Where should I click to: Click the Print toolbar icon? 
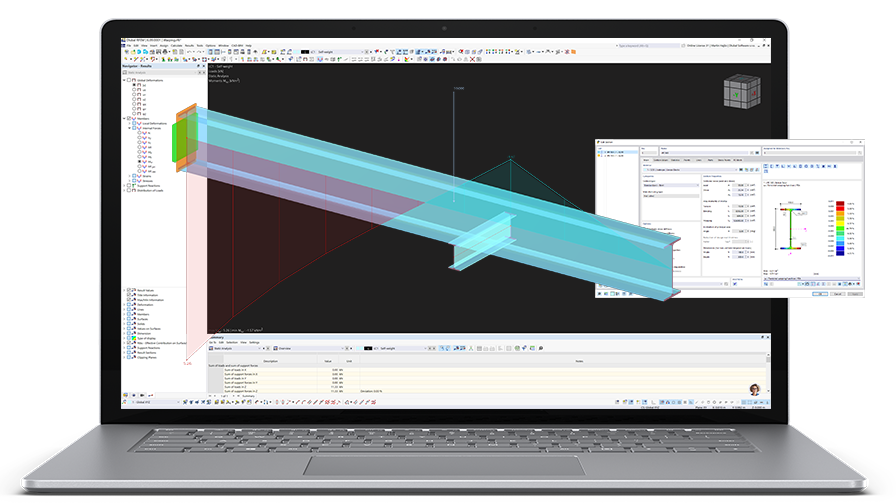pyautogui.click(x=165, y=52)
